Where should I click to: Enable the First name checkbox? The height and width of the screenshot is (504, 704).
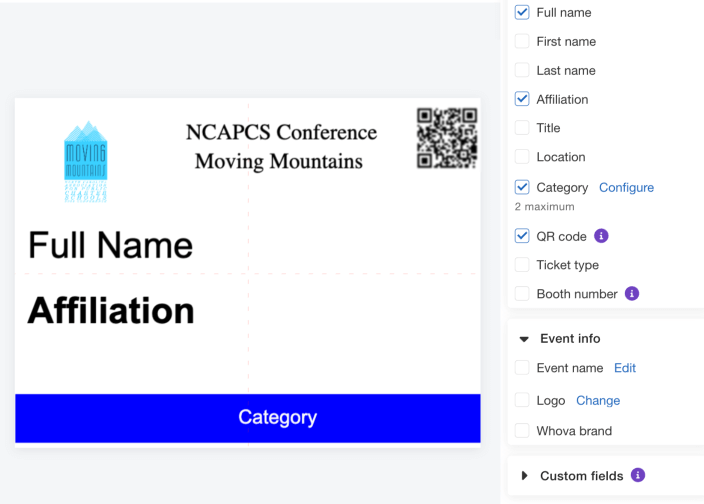click(522, 42)
